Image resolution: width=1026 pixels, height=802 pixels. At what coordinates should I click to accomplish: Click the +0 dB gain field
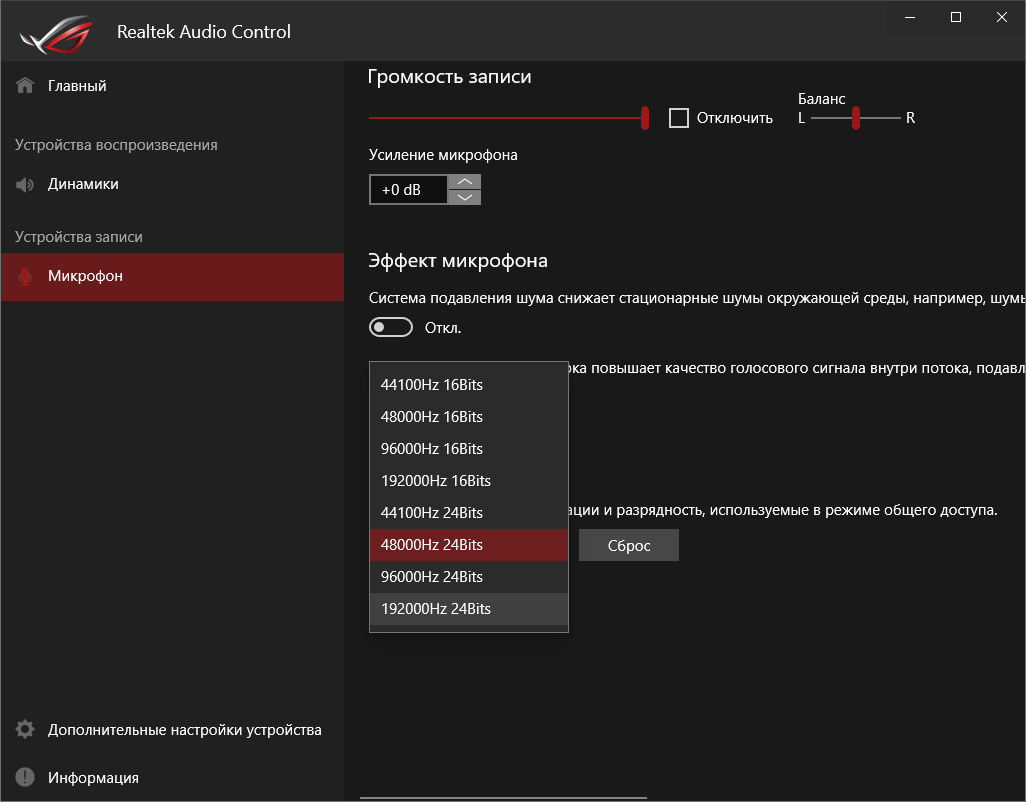pos(408,189)
